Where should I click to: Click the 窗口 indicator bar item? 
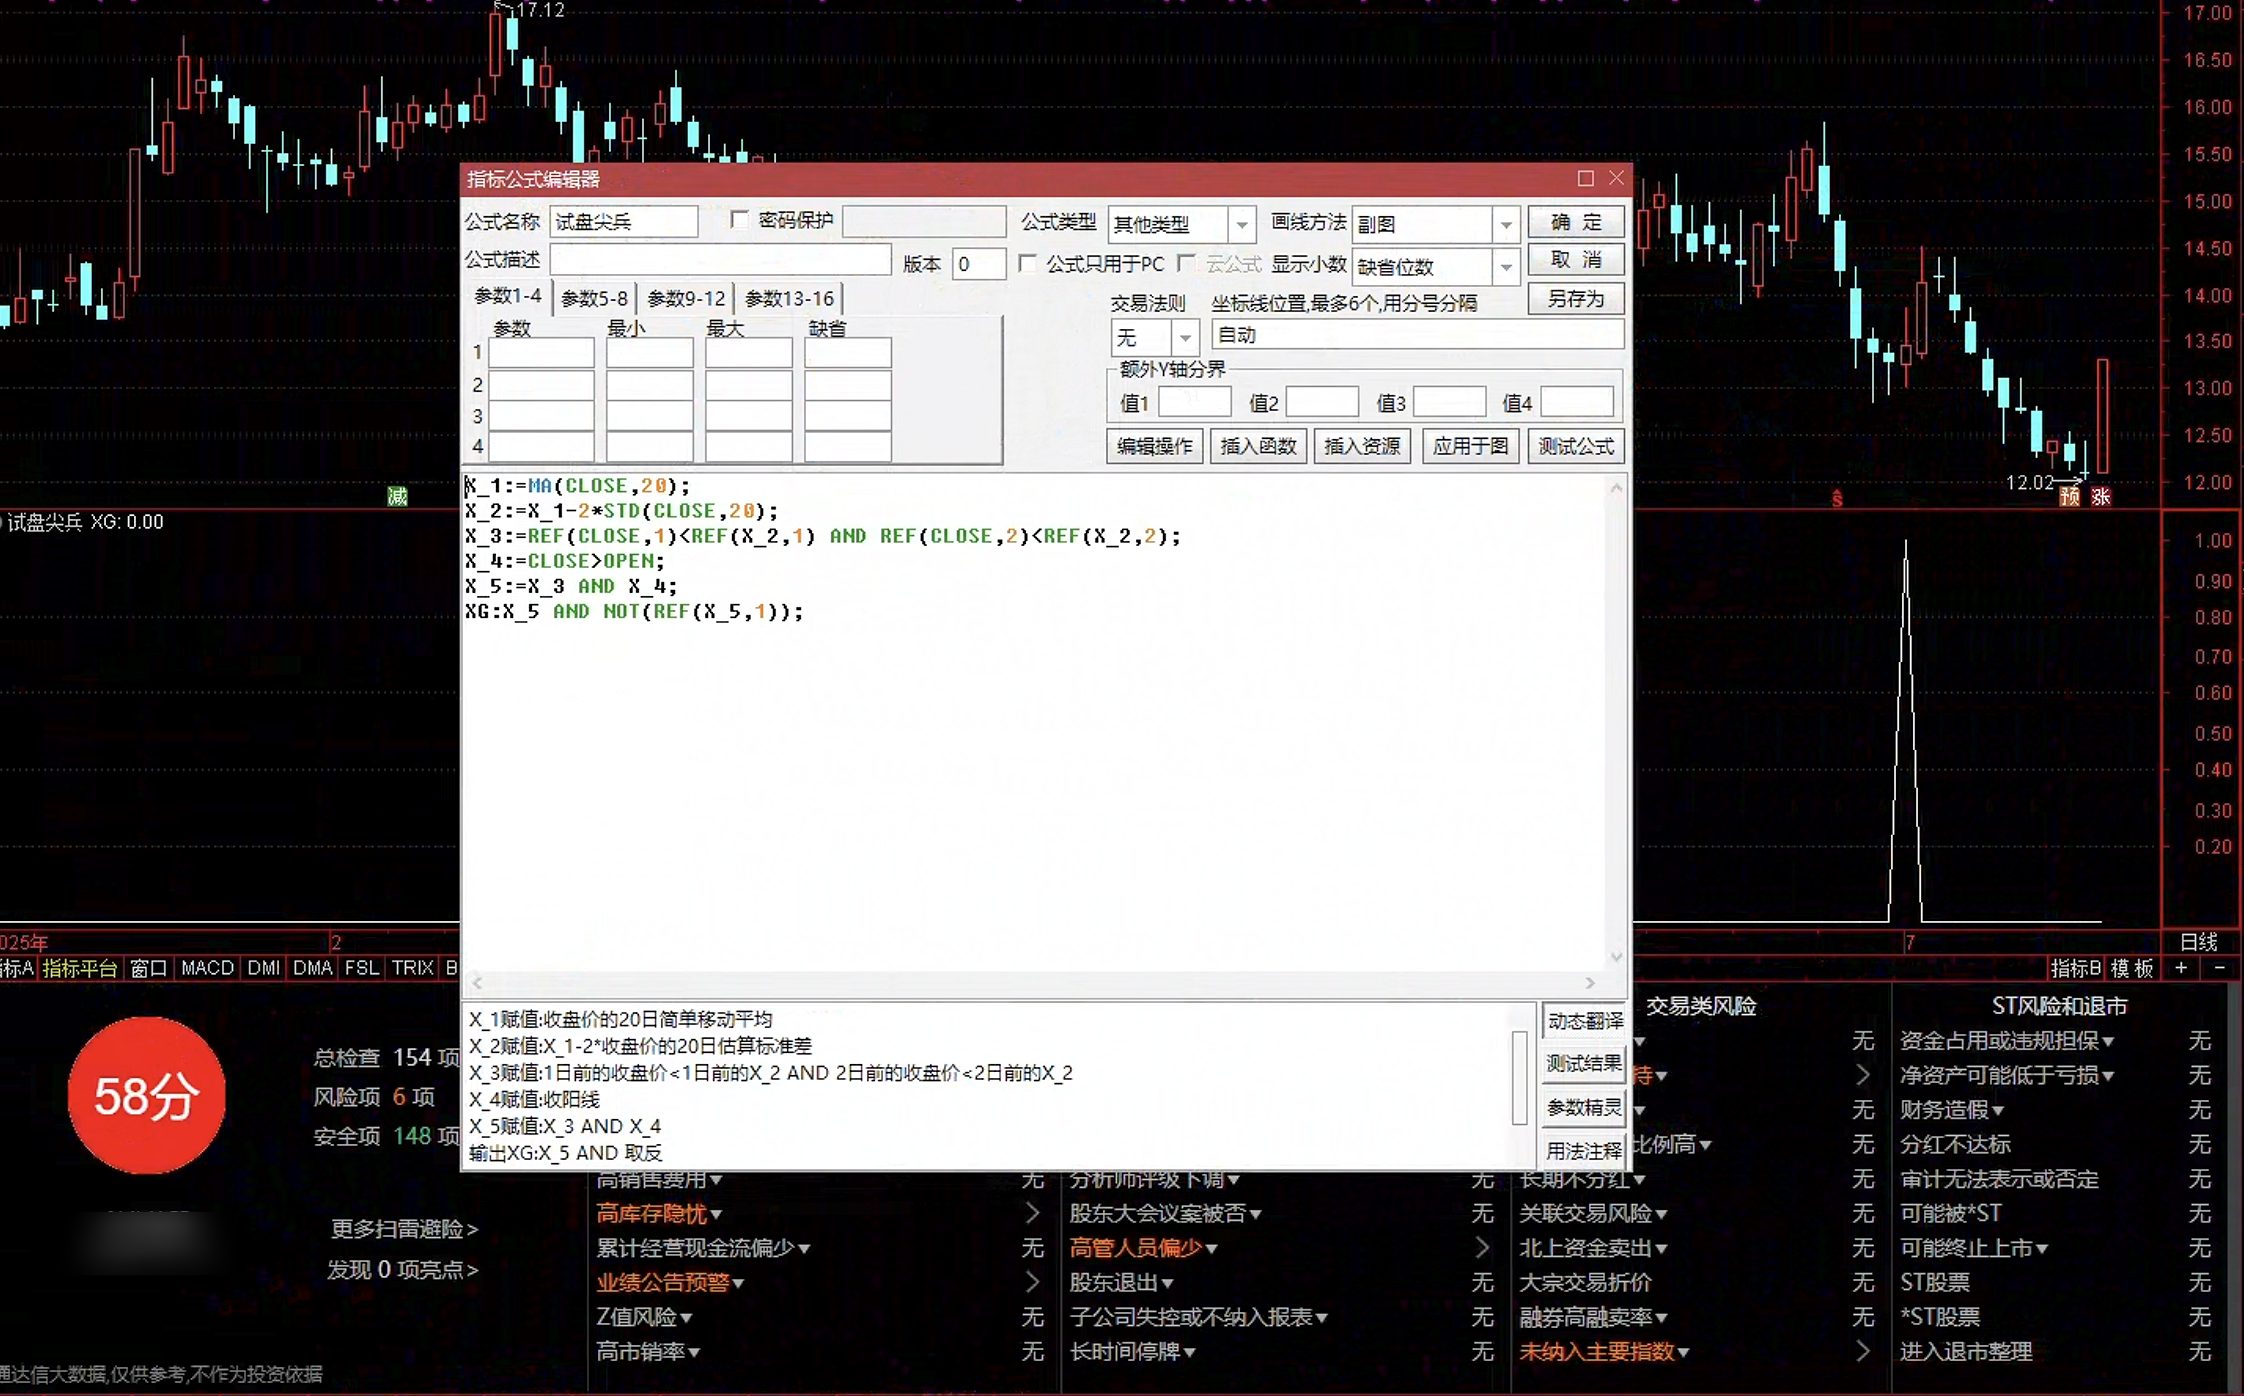(148, 968)
